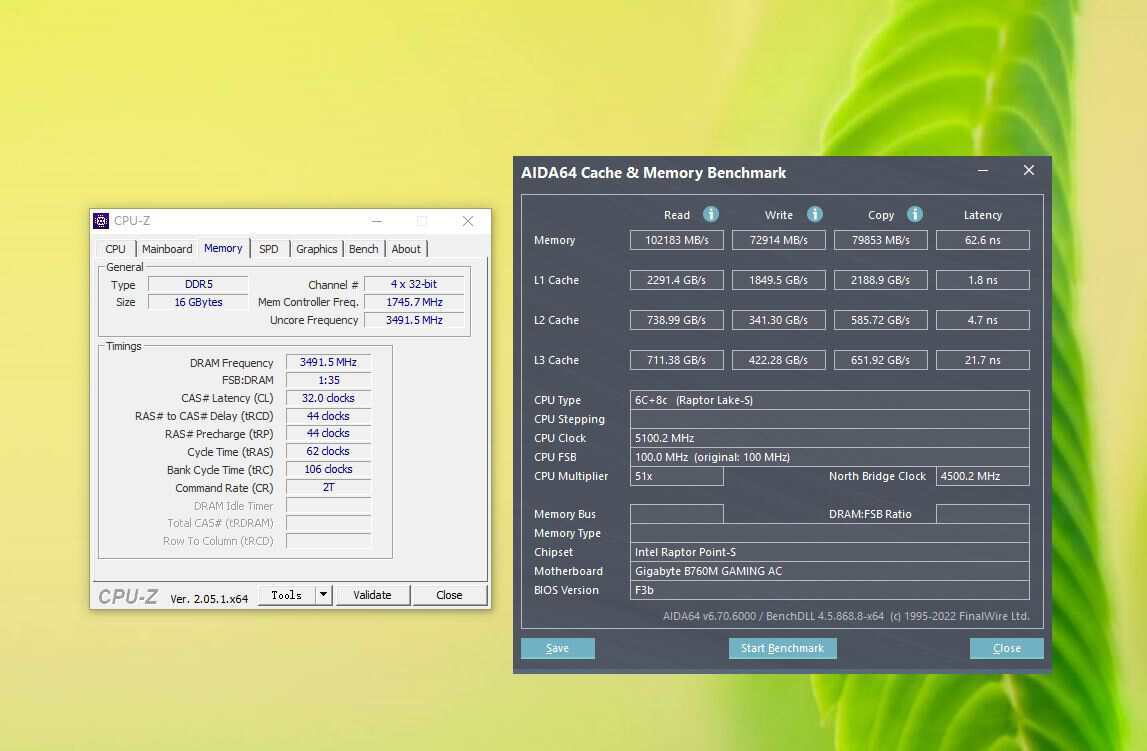Viewport: 1147px width, 751px height.
Task: Switch to the CPU tab
Action: point(116,249)
